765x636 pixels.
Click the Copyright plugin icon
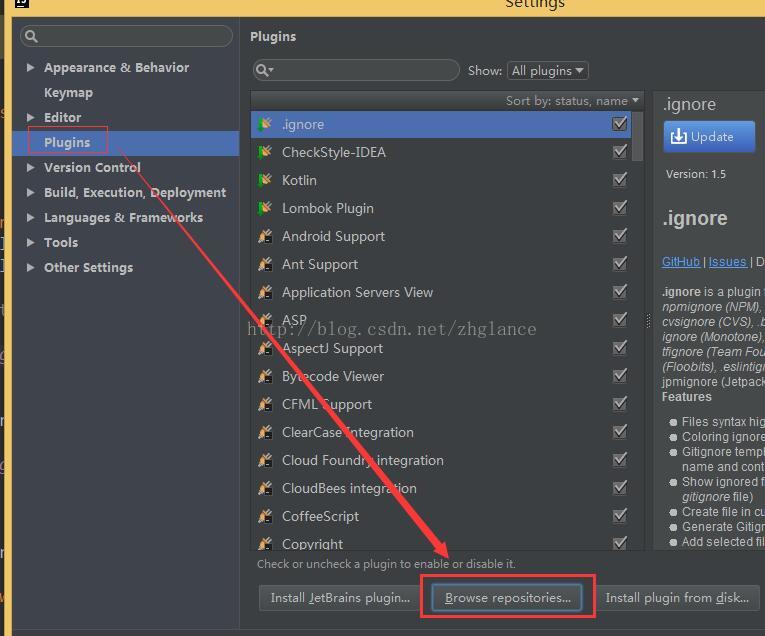(x=265, y=543)
